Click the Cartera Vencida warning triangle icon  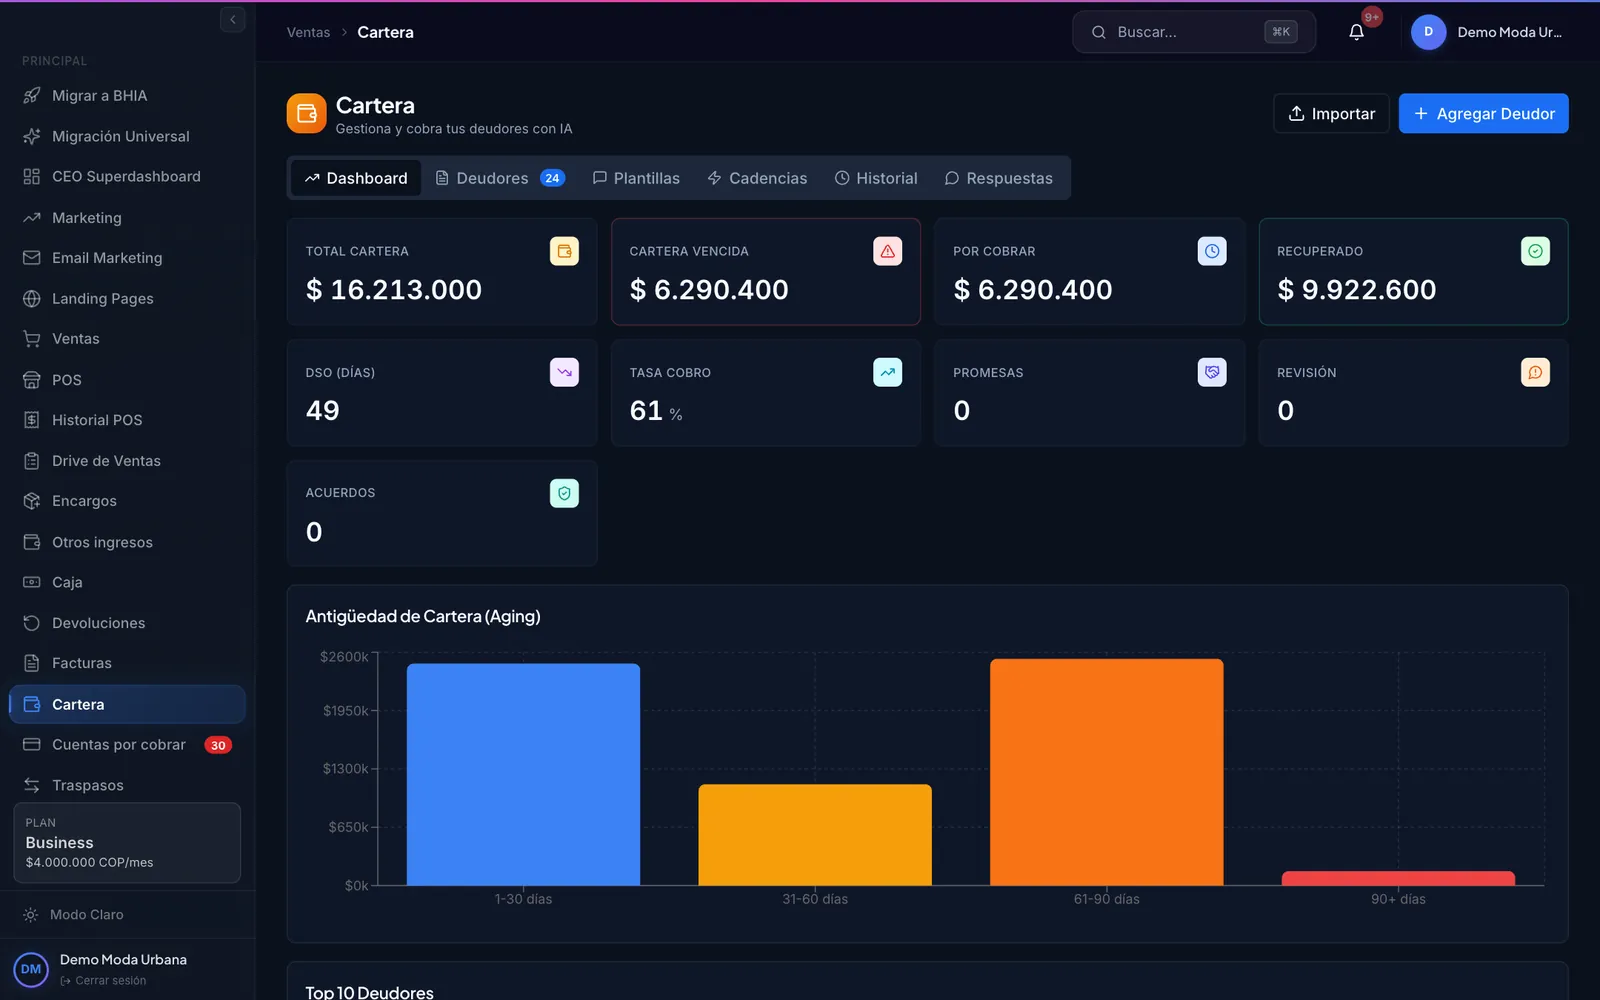click(x=888, y=251)
